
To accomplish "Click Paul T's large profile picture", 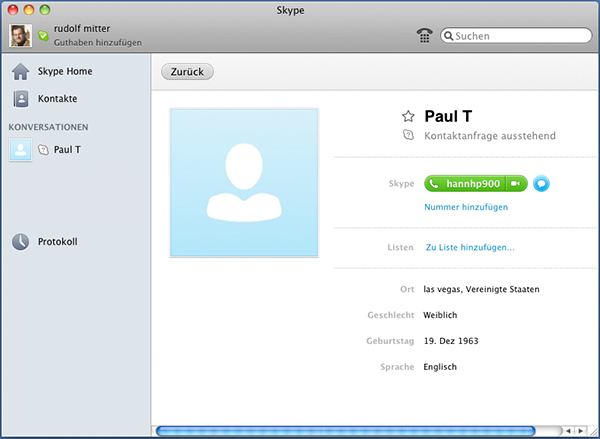I will 244,183.
